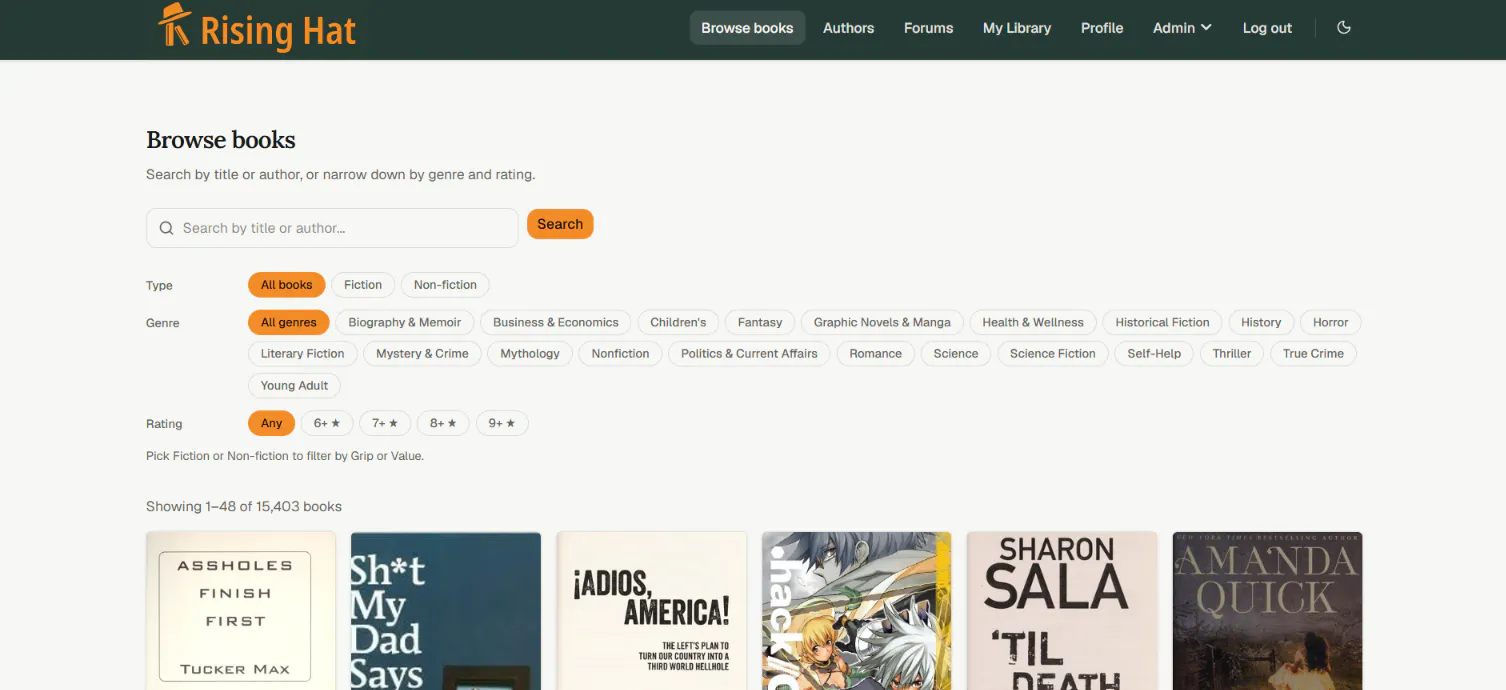This screenshot has height=690, width=1506.
Task: Choose the Science Fiction genre
Action: tap(1053, 353)
